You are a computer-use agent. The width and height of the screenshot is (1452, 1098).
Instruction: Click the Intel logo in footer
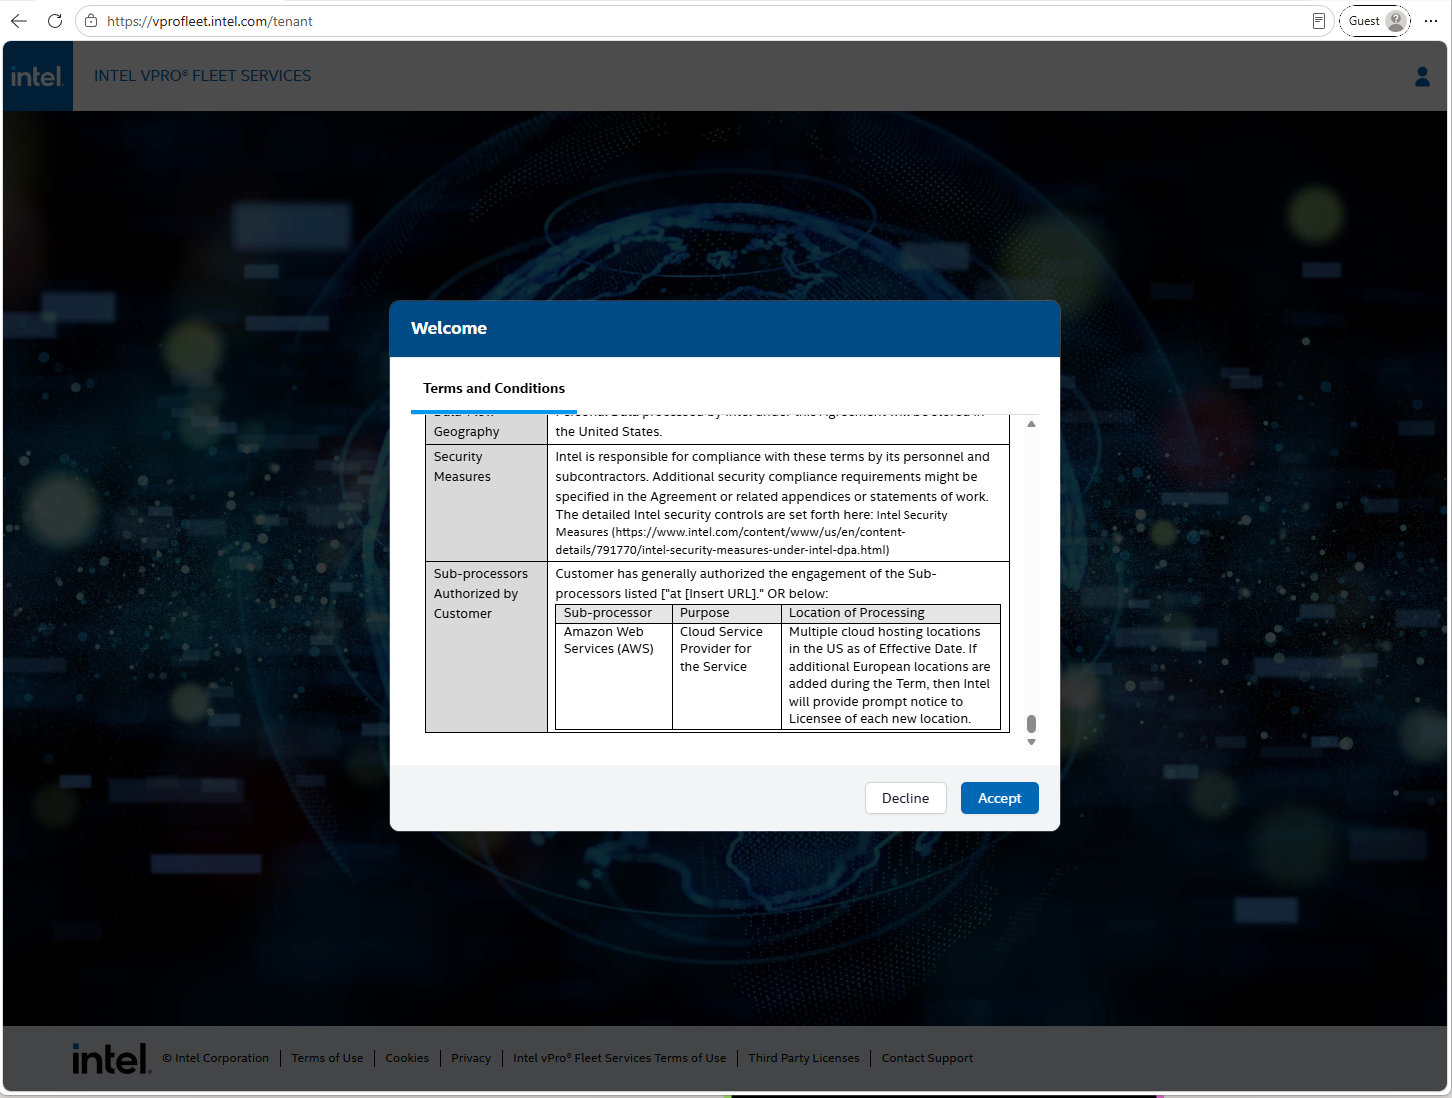pyautogui.click(x=111, y=1058)
